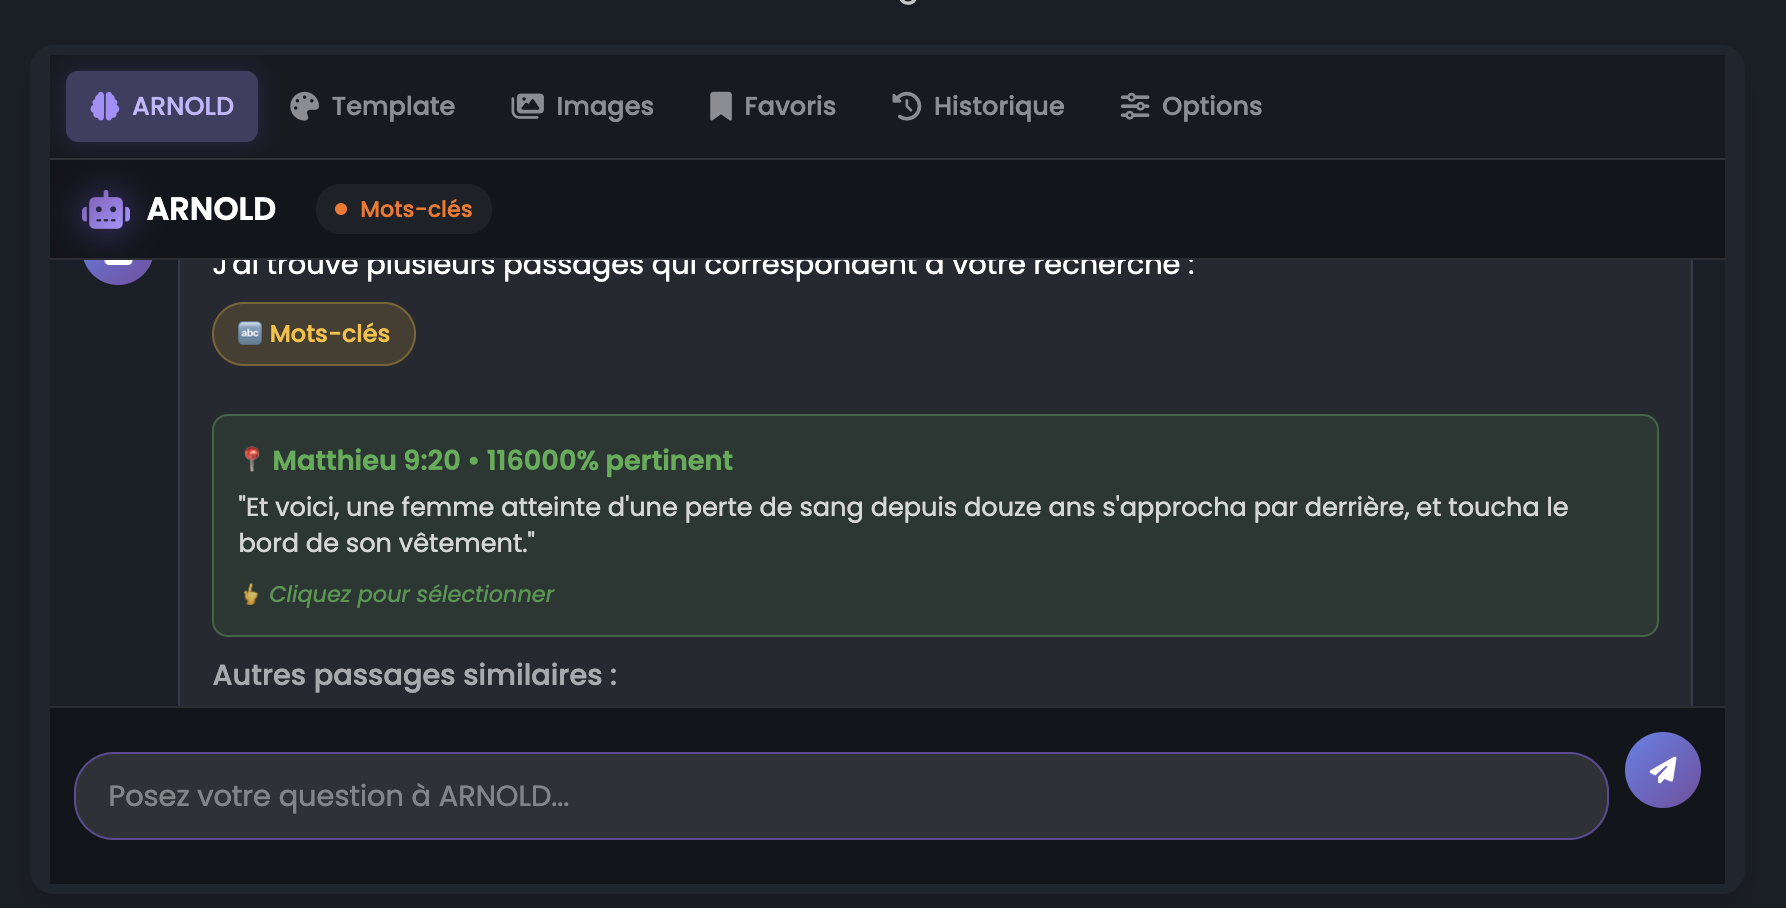The height and width of the screenshot is (908, 1786).
Task: Click the sliders icon beside Options
Action: [1134, 106]
